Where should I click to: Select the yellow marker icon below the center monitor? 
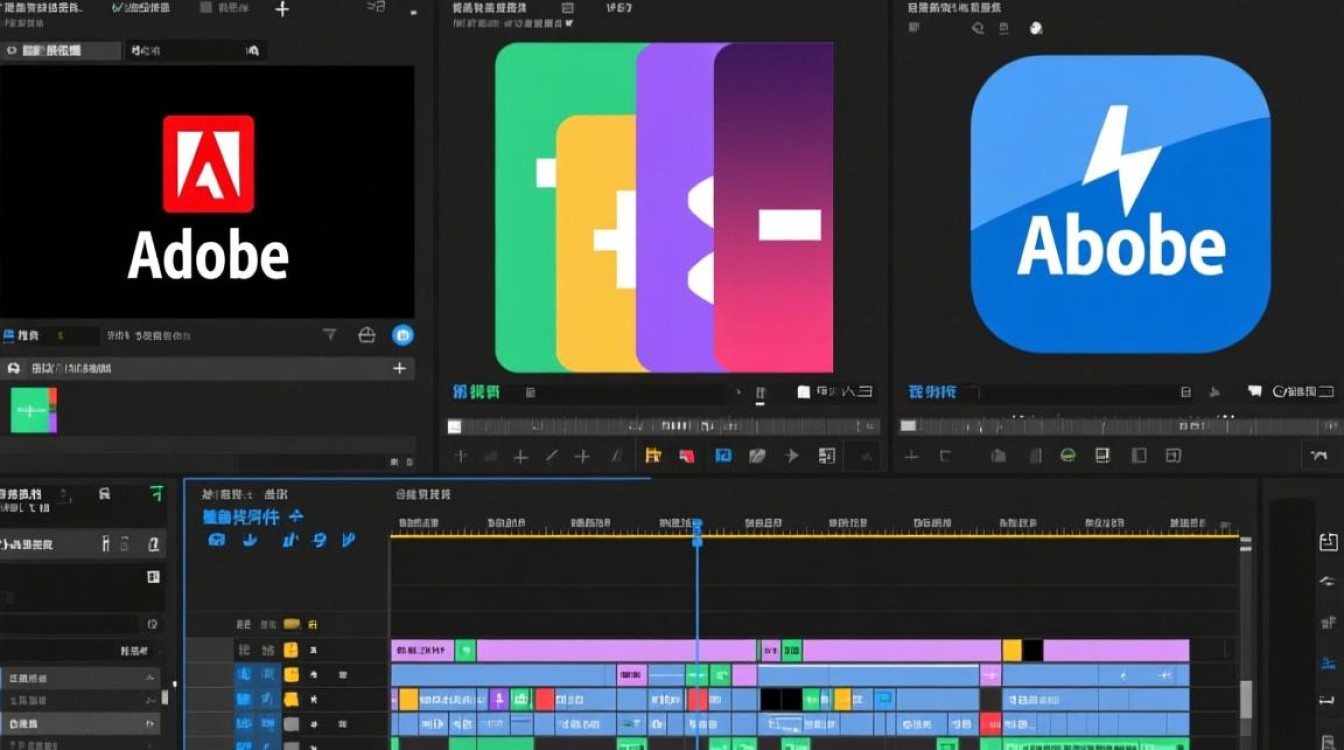[x=653, y=456]
